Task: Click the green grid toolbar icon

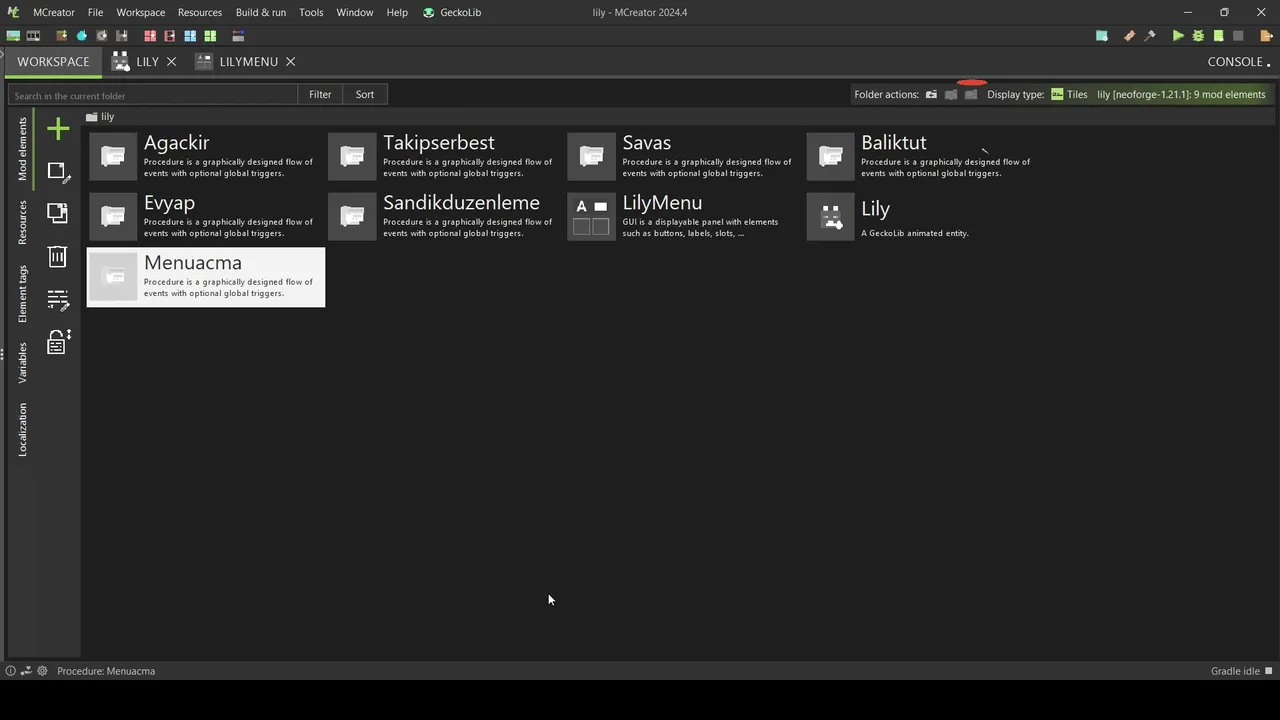Action: (210, 36)
